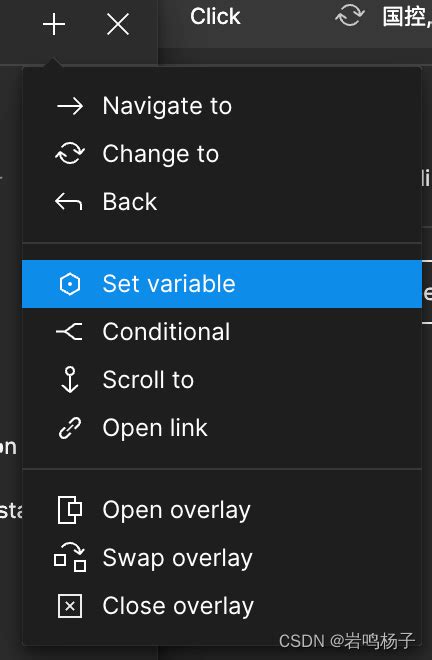Click the Navigate to arrow icon

click(70, 106)
